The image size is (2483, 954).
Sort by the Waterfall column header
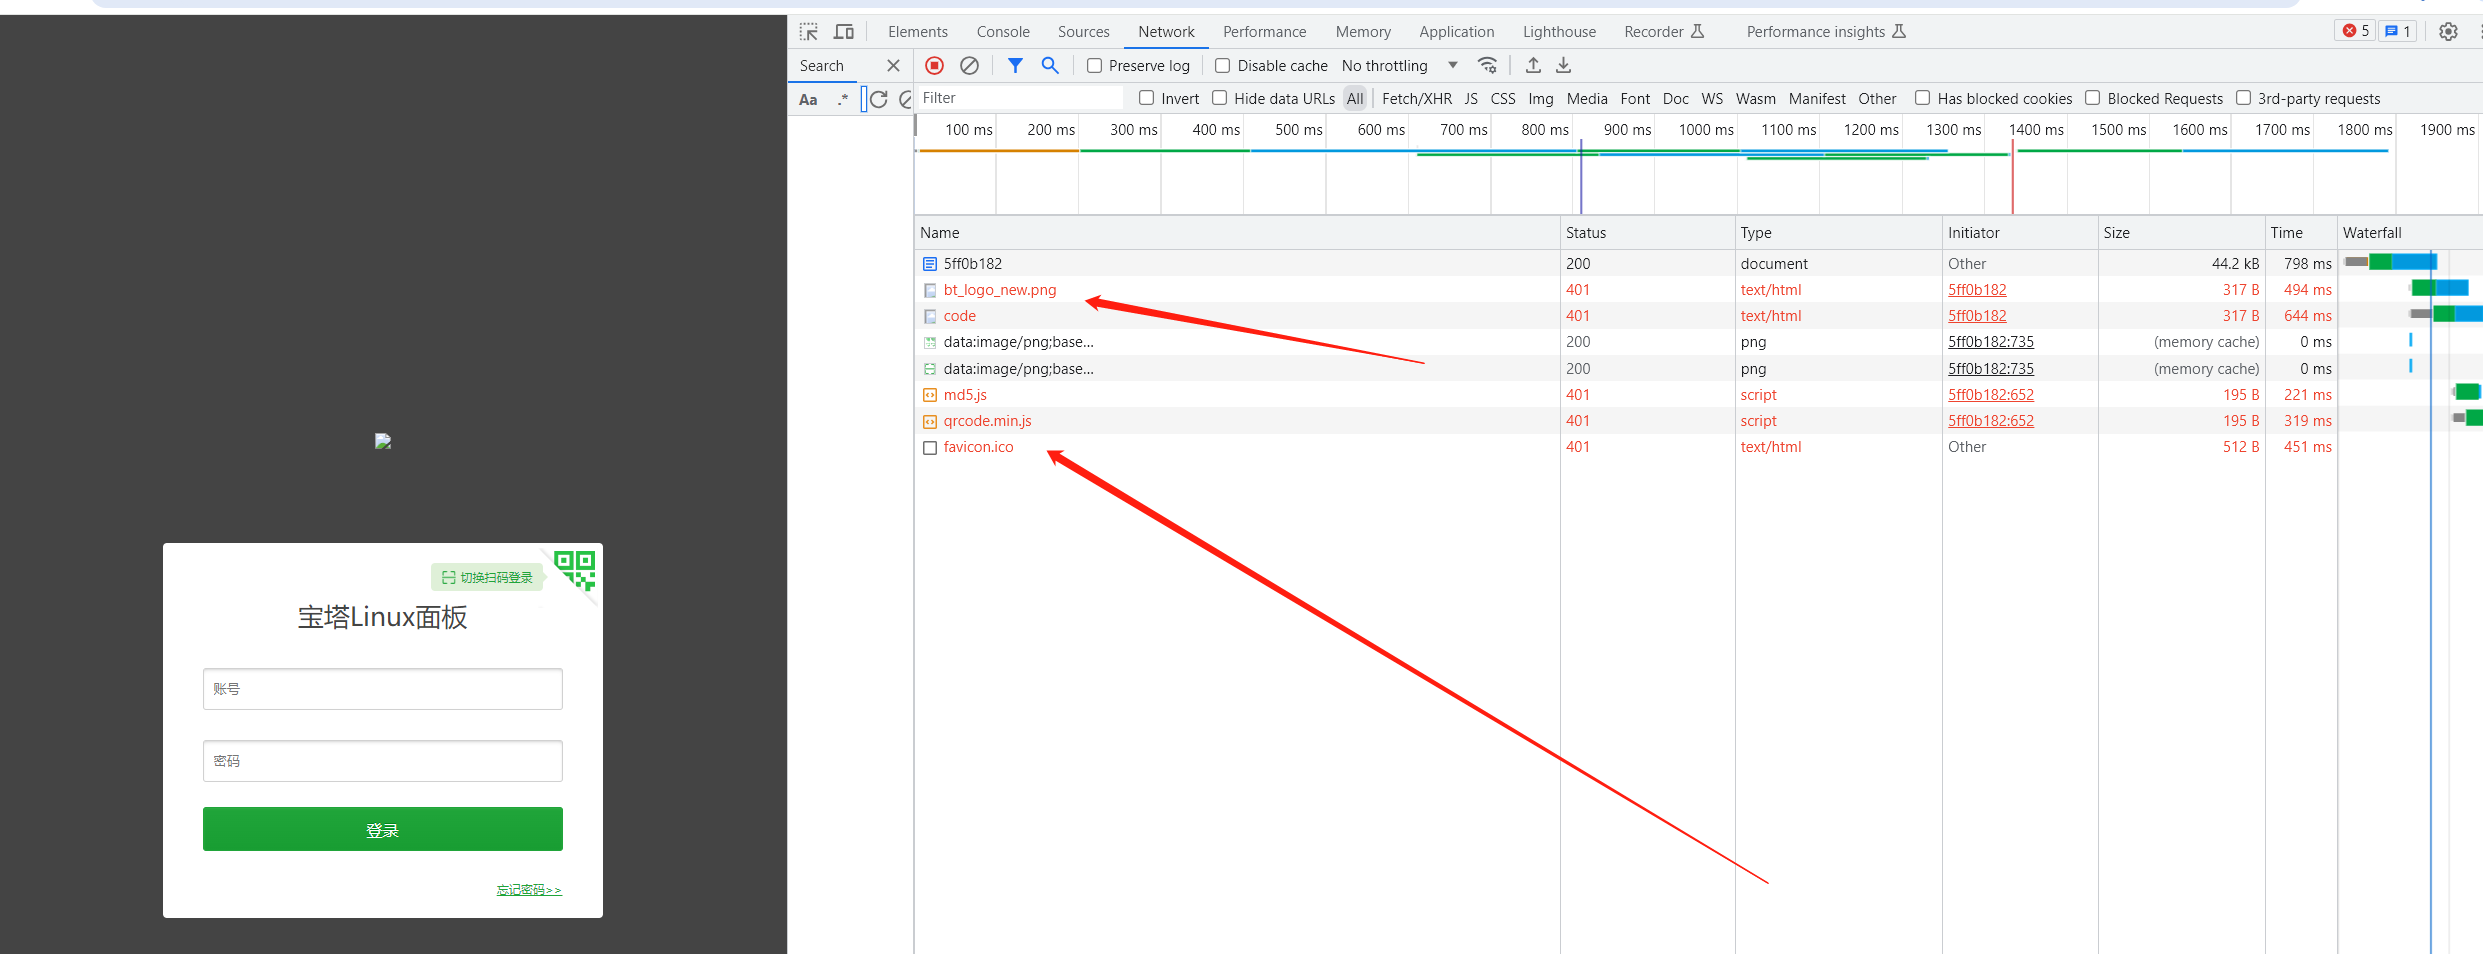(2410, 233)
